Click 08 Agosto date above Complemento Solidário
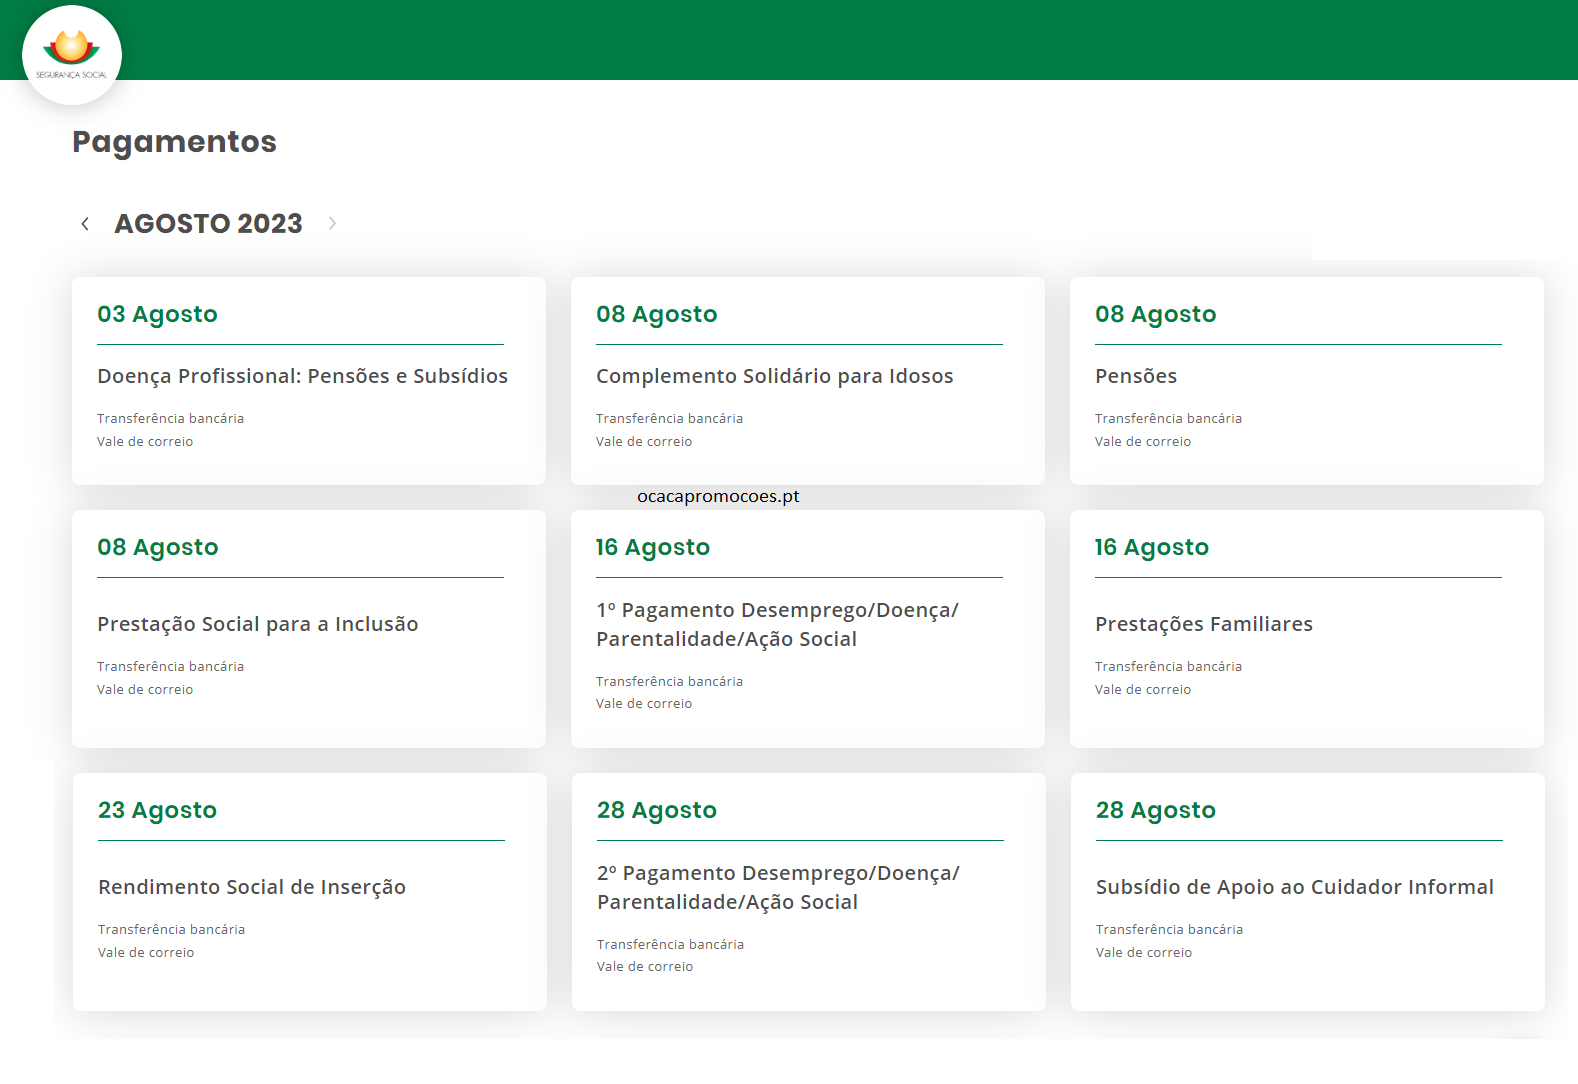This screenshot has height=1084, width=1578. click(657, 314)
